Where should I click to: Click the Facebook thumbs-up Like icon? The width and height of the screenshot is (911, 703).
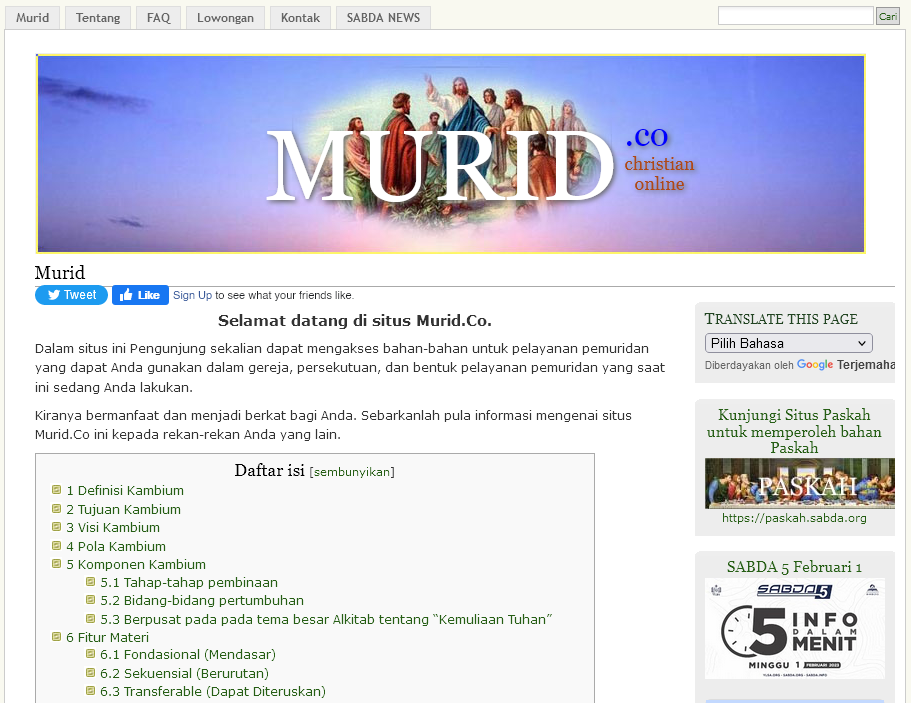(124, 294)
